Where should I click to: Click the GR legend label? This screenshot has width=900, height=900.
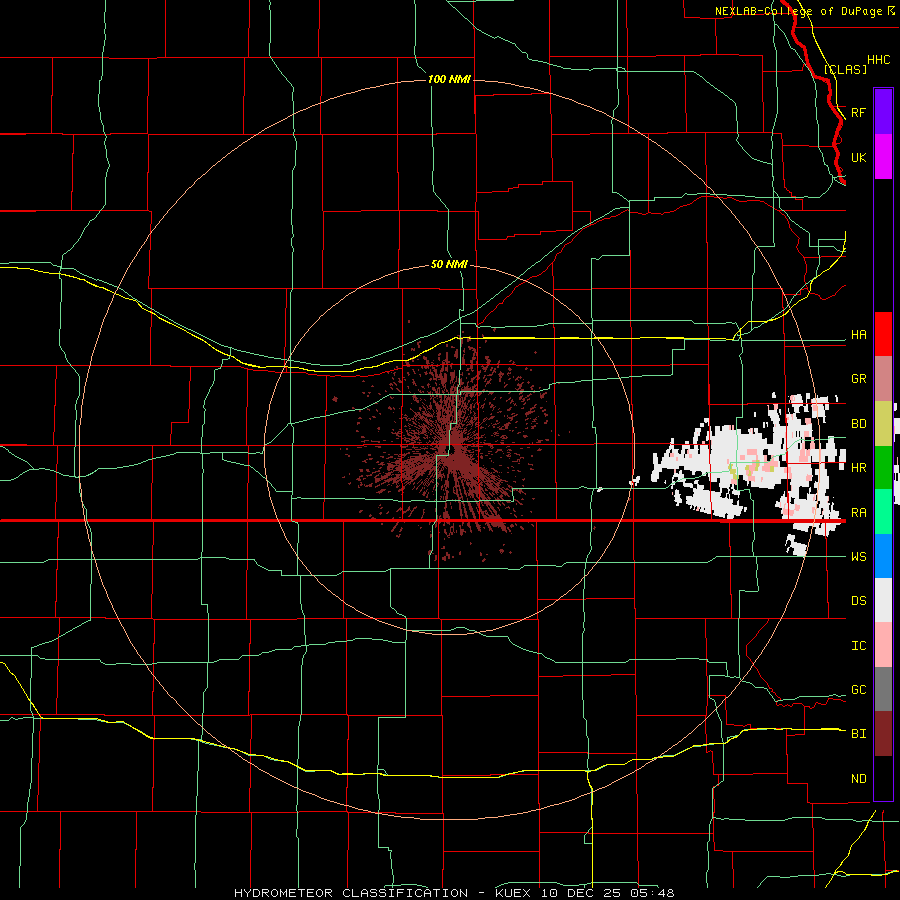(x=858, y=379)
